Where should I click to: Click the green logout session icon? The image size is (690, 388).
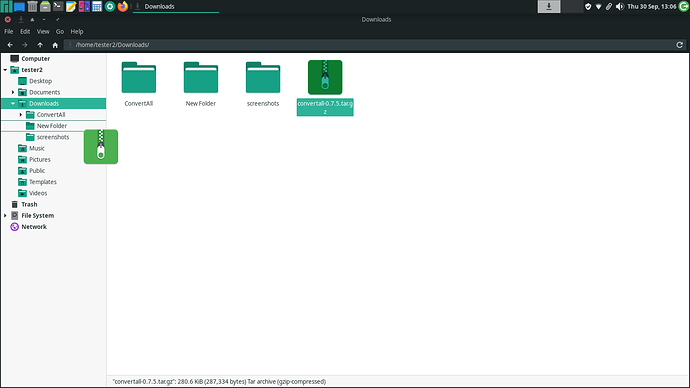click(x=683, y=6)
